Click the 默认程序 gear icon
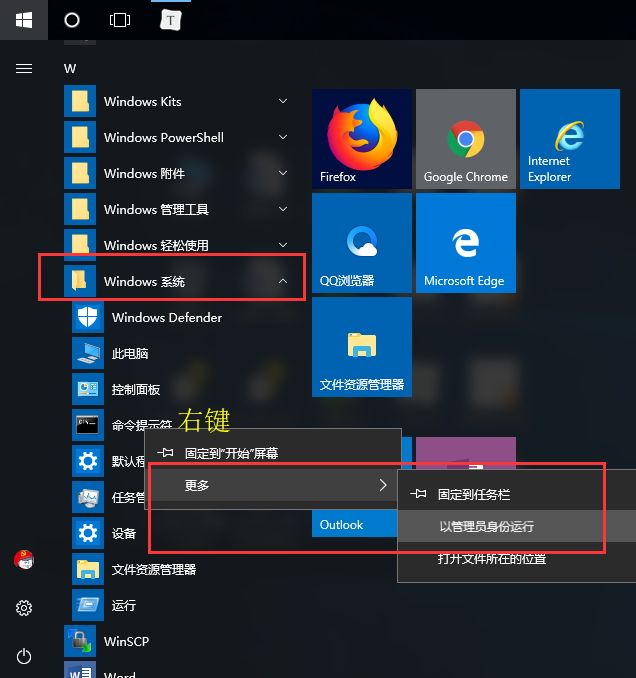The width and height of the screenshot is (636, 678). 88,461
